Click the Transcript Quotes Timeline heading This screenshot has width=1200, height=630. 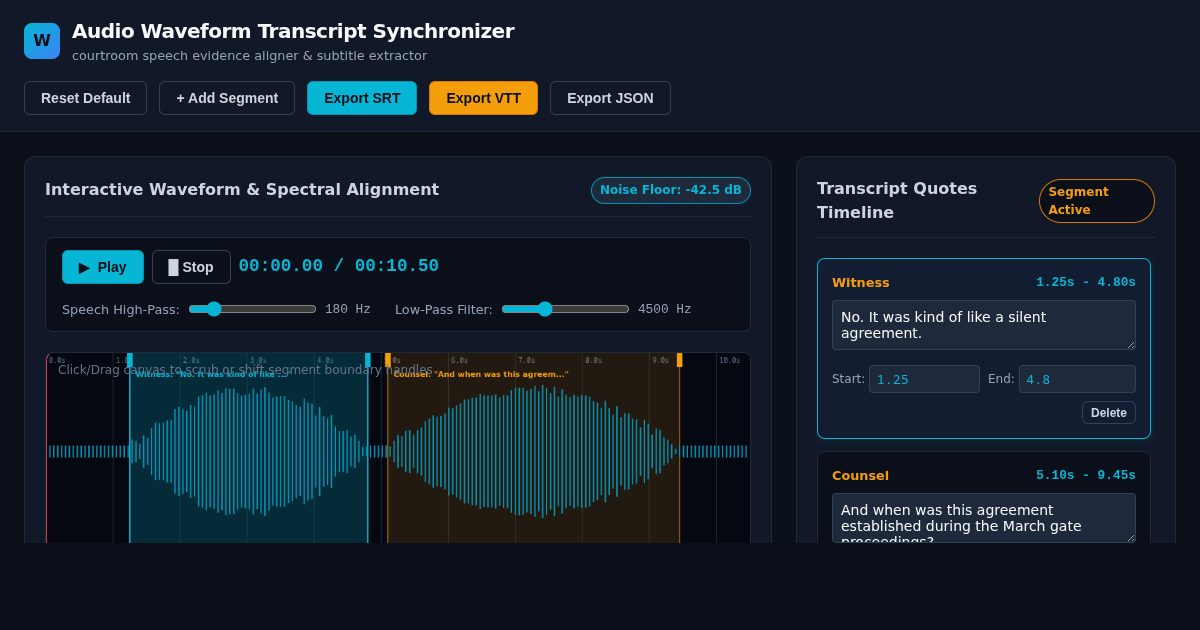[x=897, y=200]
